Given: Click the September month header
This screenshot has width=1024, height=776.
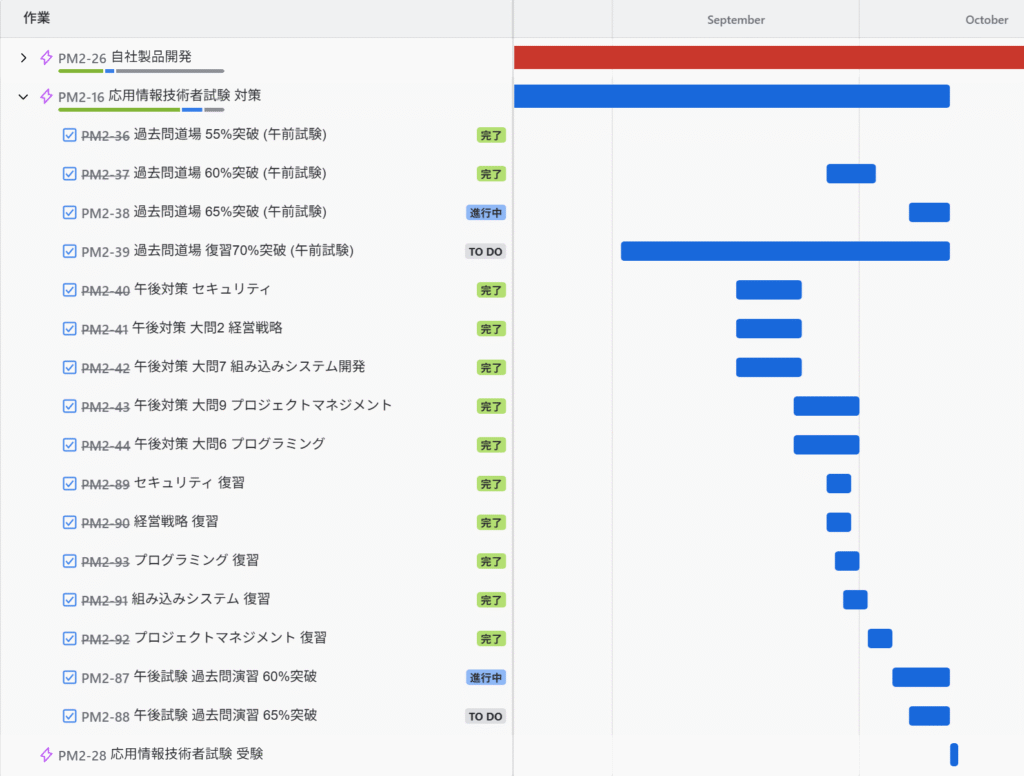Looking at the screenshot, I should tap(736, 20).
